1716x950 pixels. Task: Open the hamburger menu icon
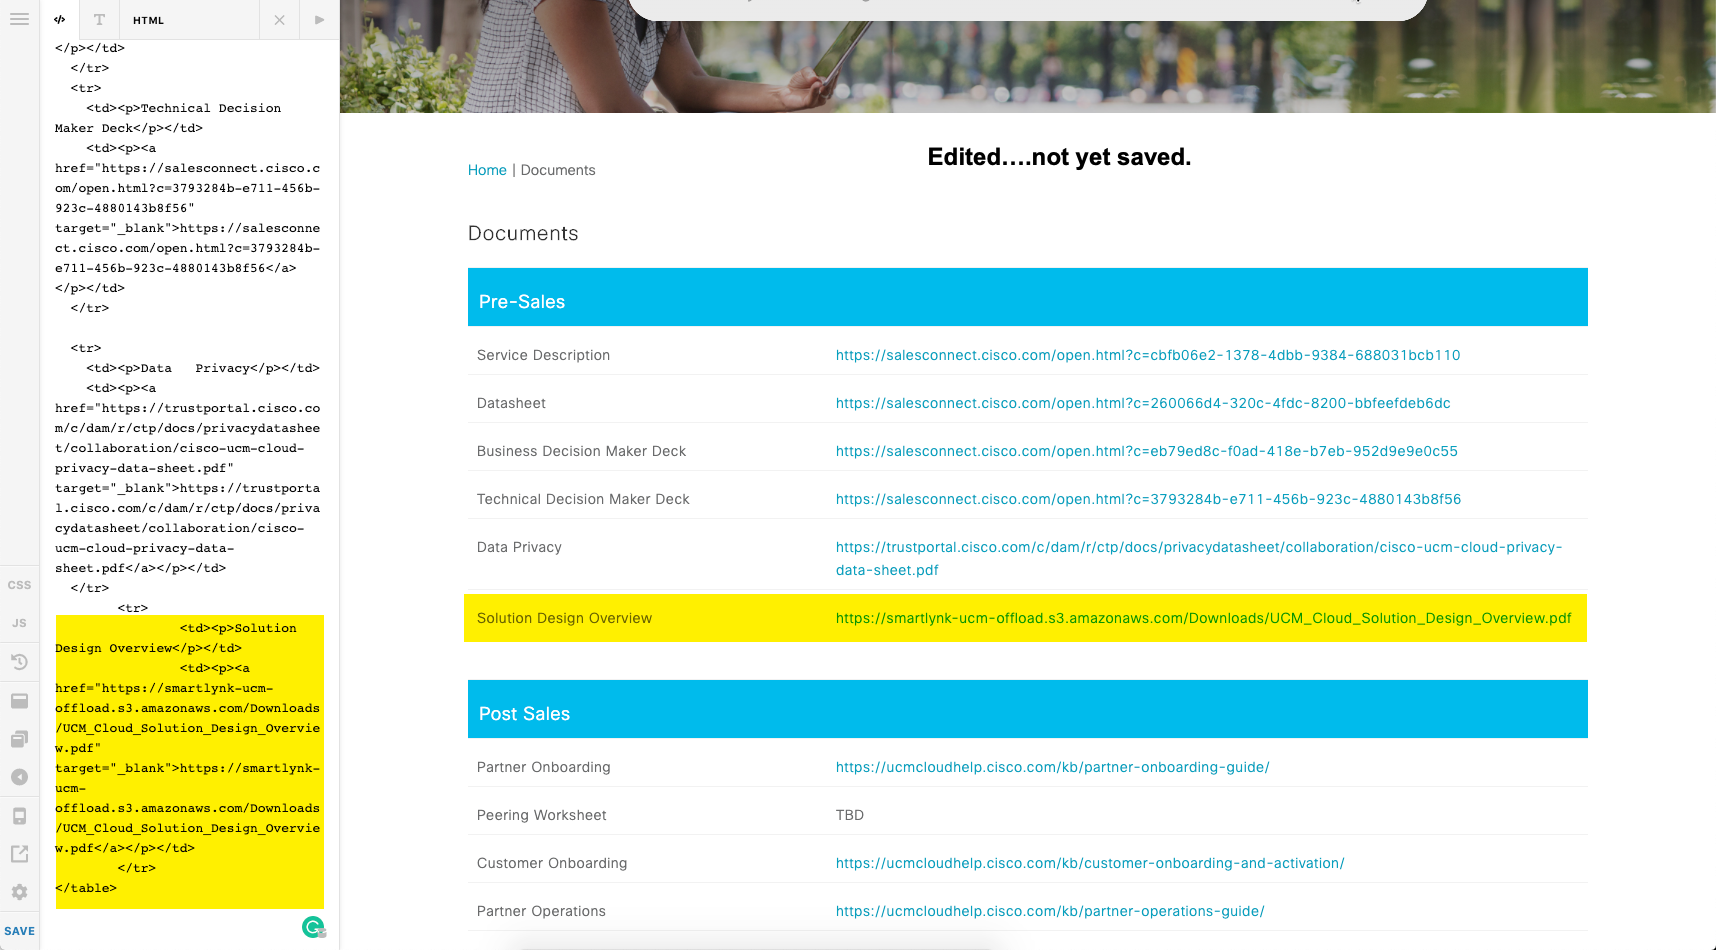point(19,19)
